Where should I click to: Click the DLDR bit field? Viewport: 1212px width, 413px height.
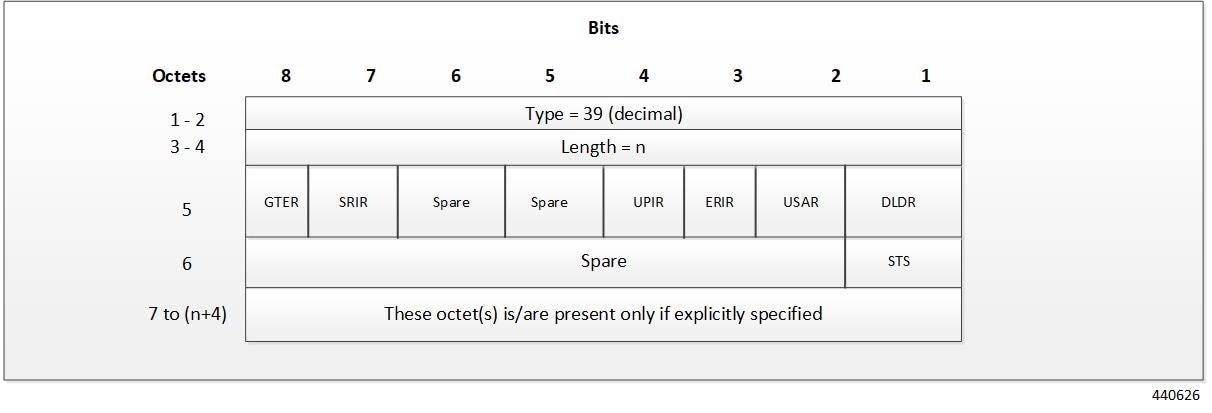(x=903, y=202)
